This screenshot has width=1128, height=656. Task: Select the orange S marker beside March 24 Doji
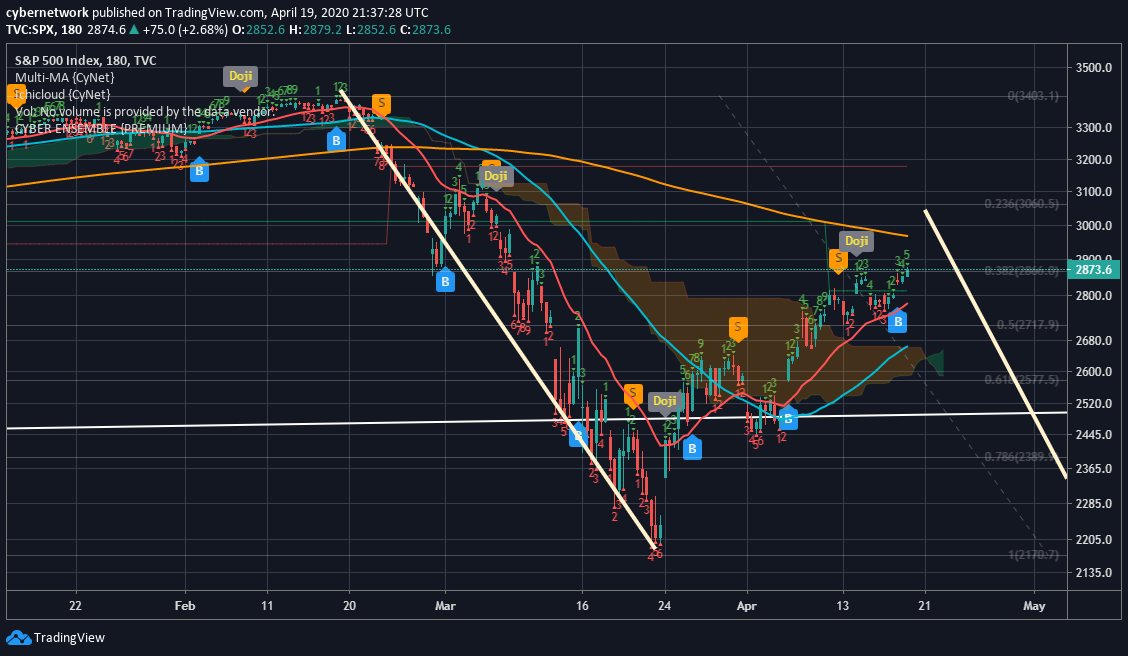tap(633, 395)
